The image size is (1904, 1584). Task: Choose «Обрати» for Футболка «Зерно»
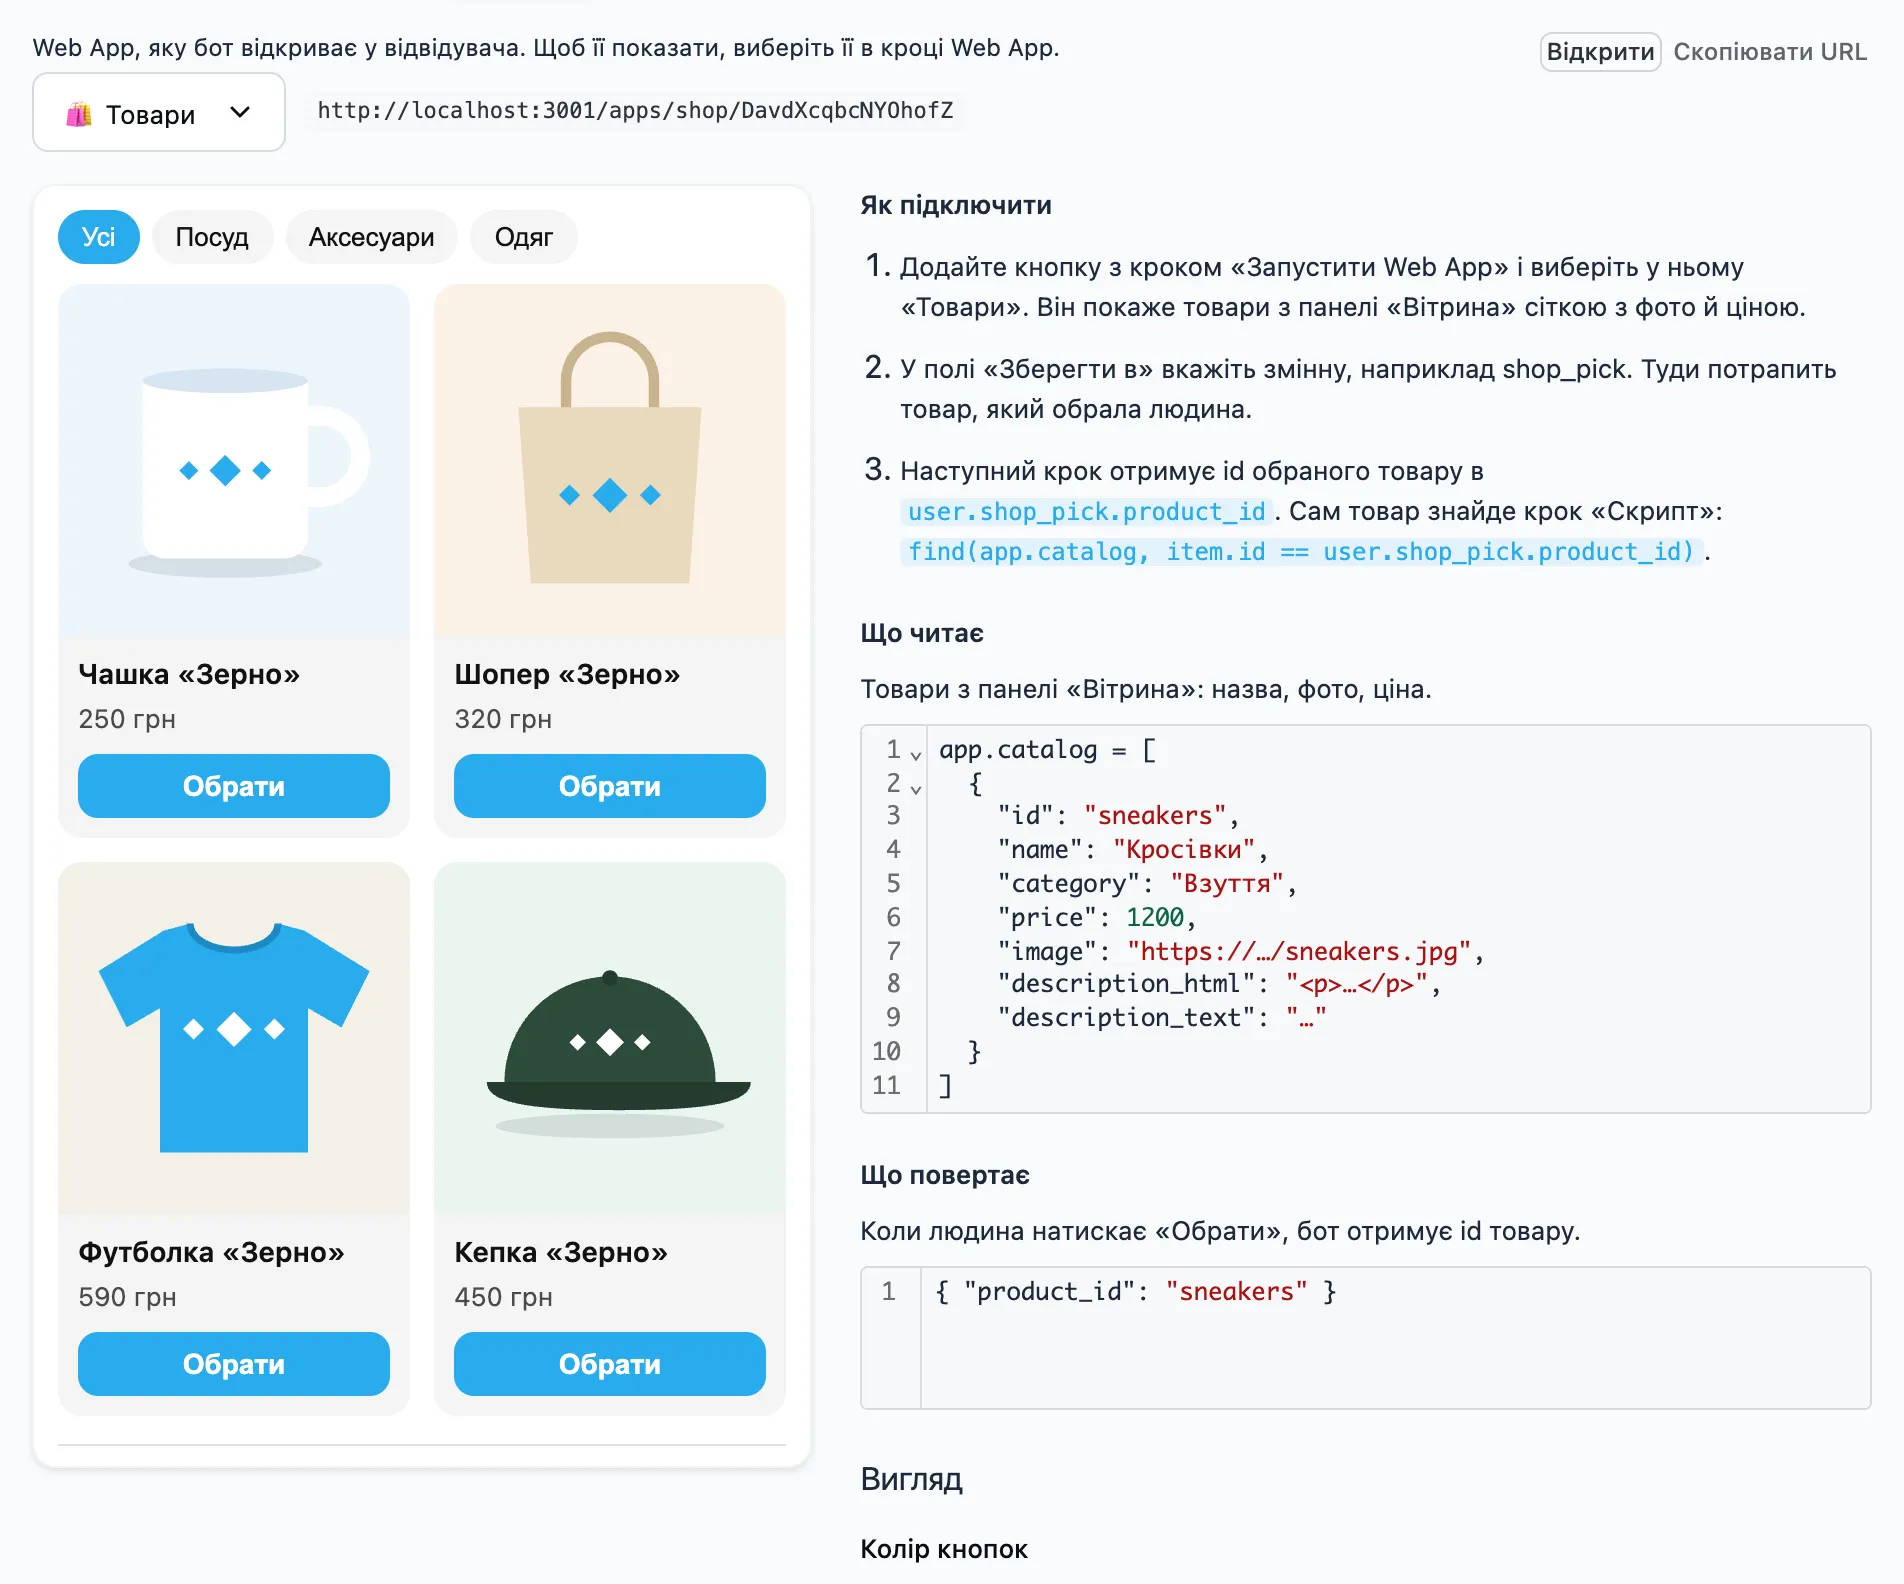coord(234,1364)
